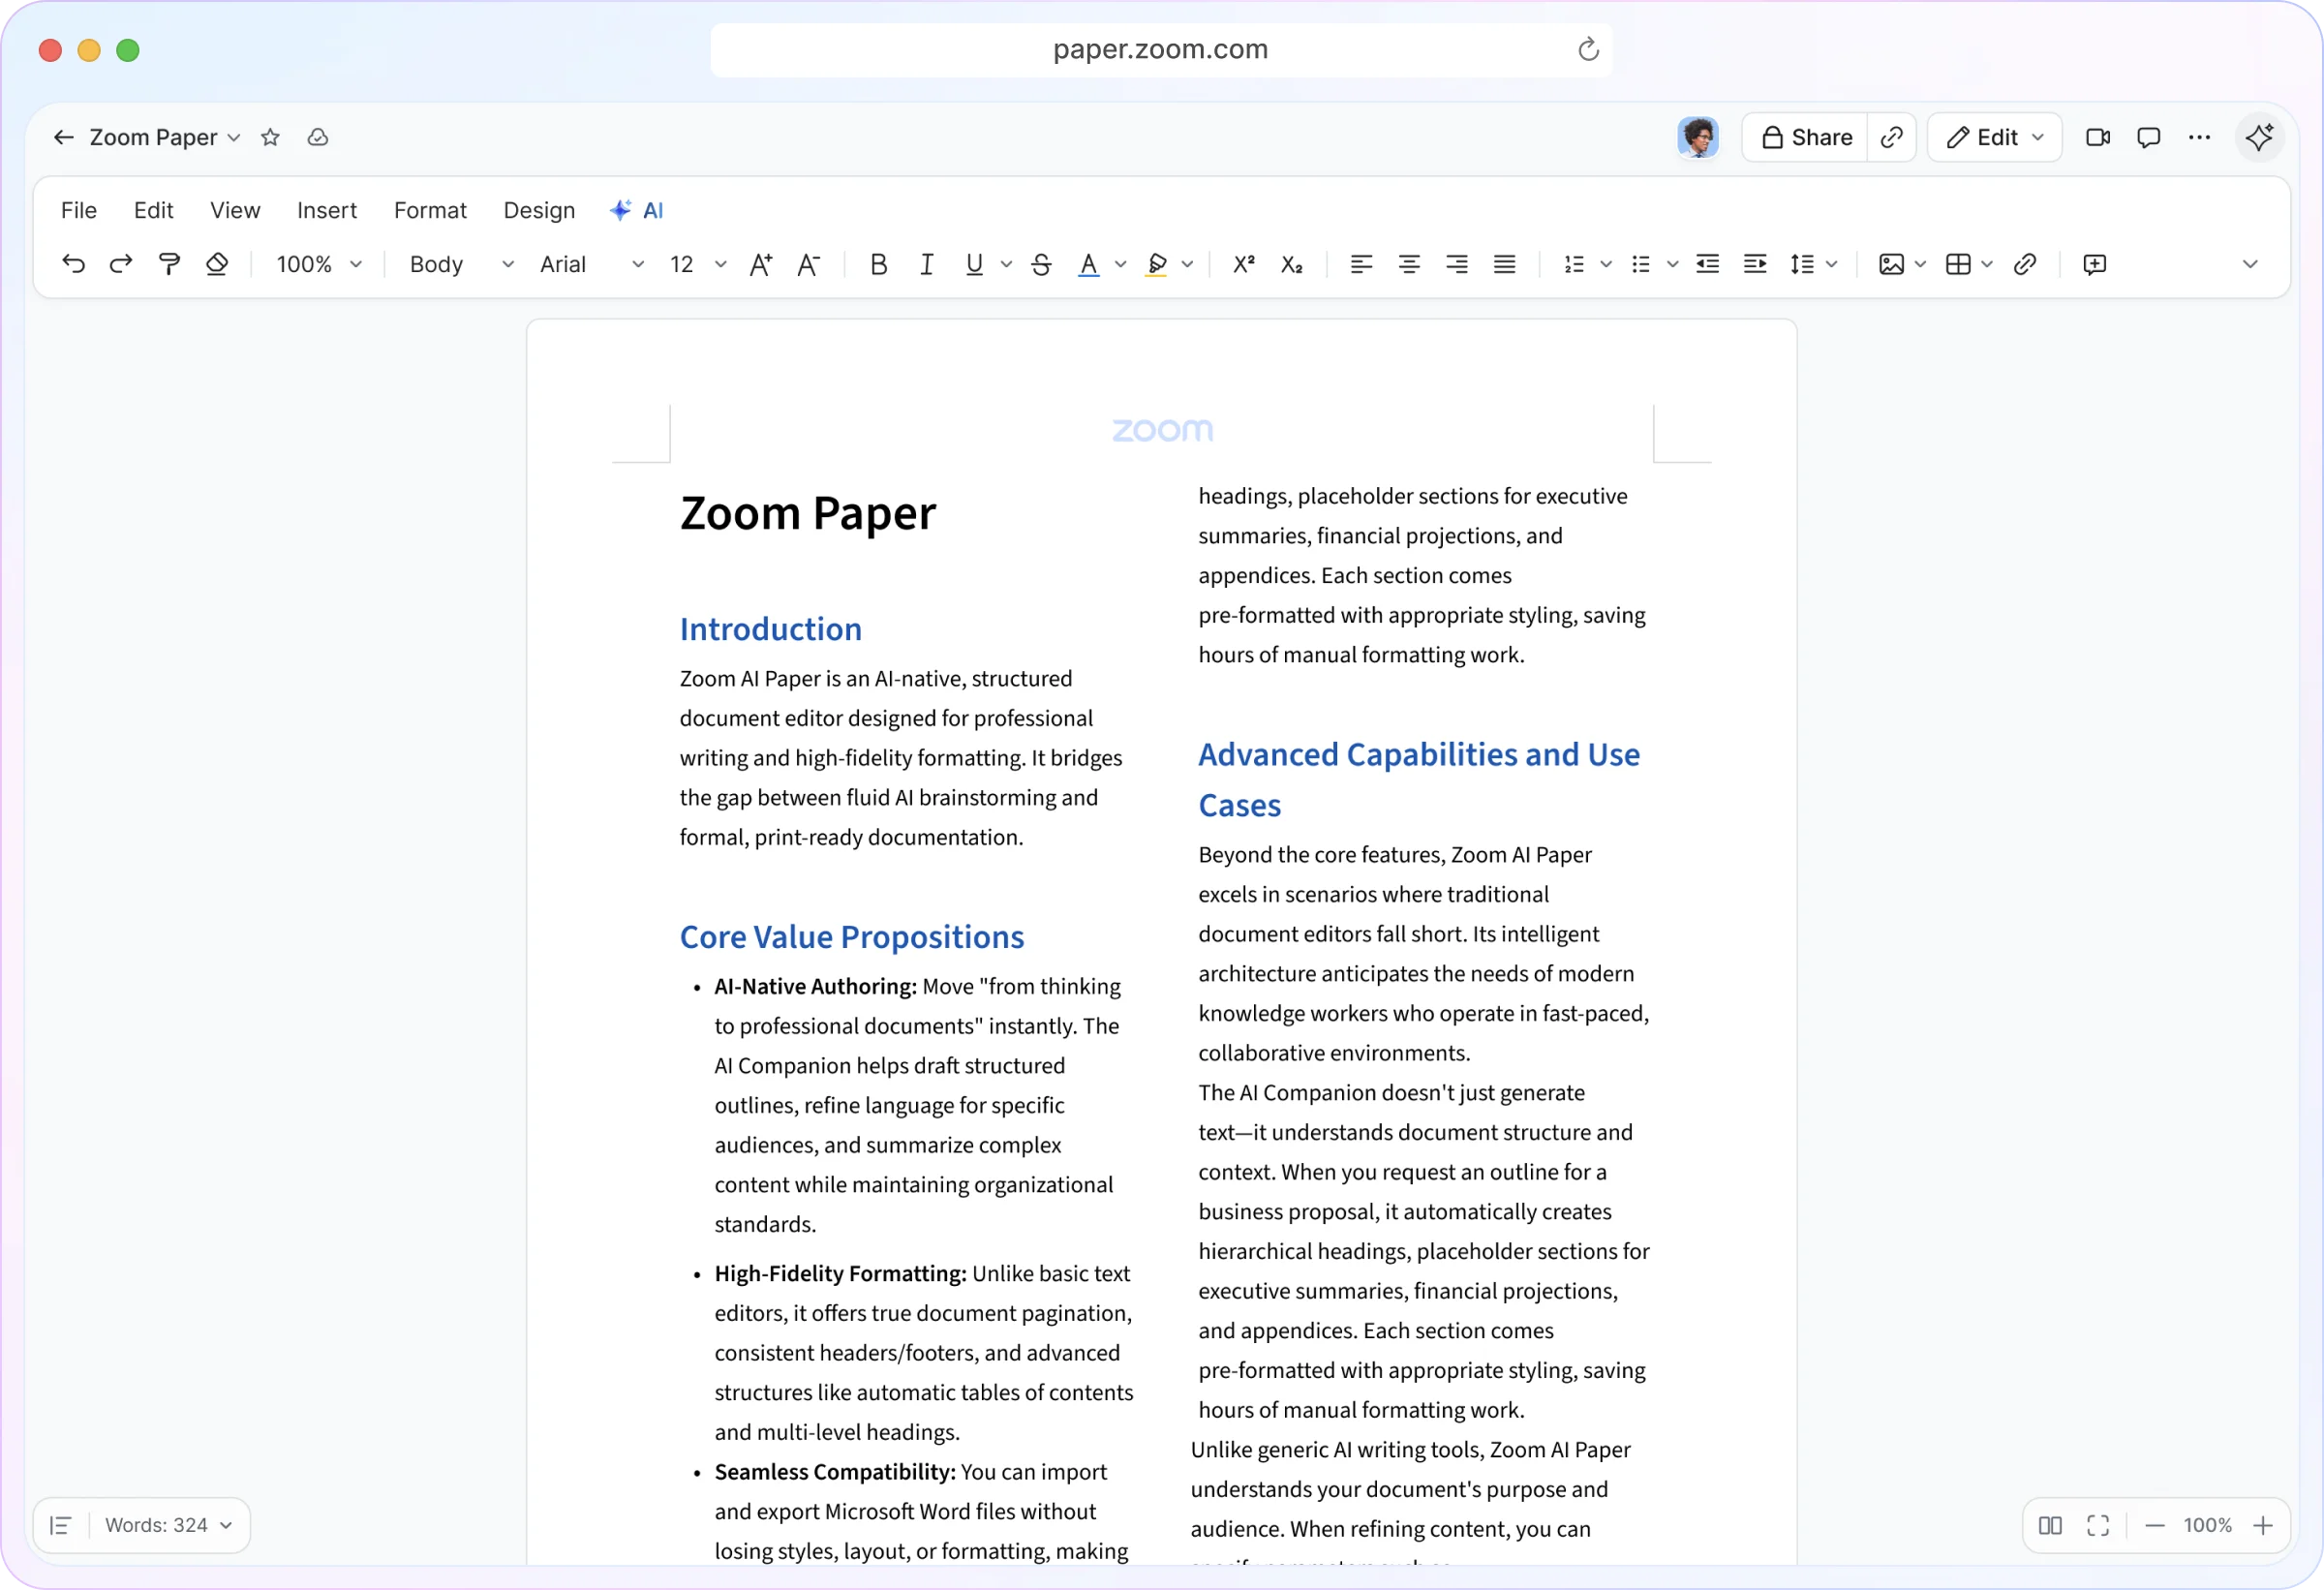Viewport: 2324px width, 1590px height.
Task: Copy the share link
Action: [x=1891, y=137]
